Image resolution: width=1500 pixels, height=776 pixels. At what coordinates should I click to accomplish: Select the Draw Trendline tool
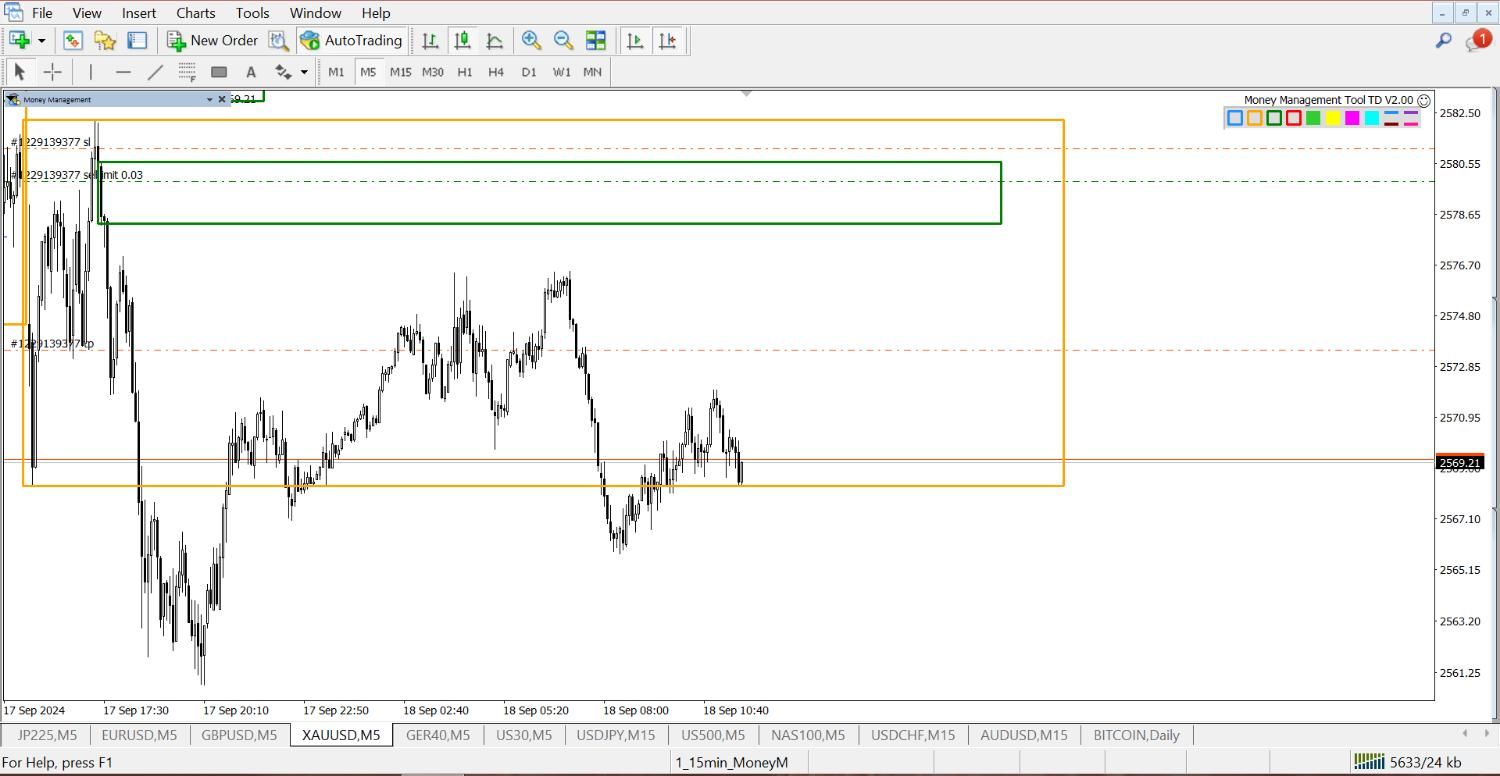[155, 72]
